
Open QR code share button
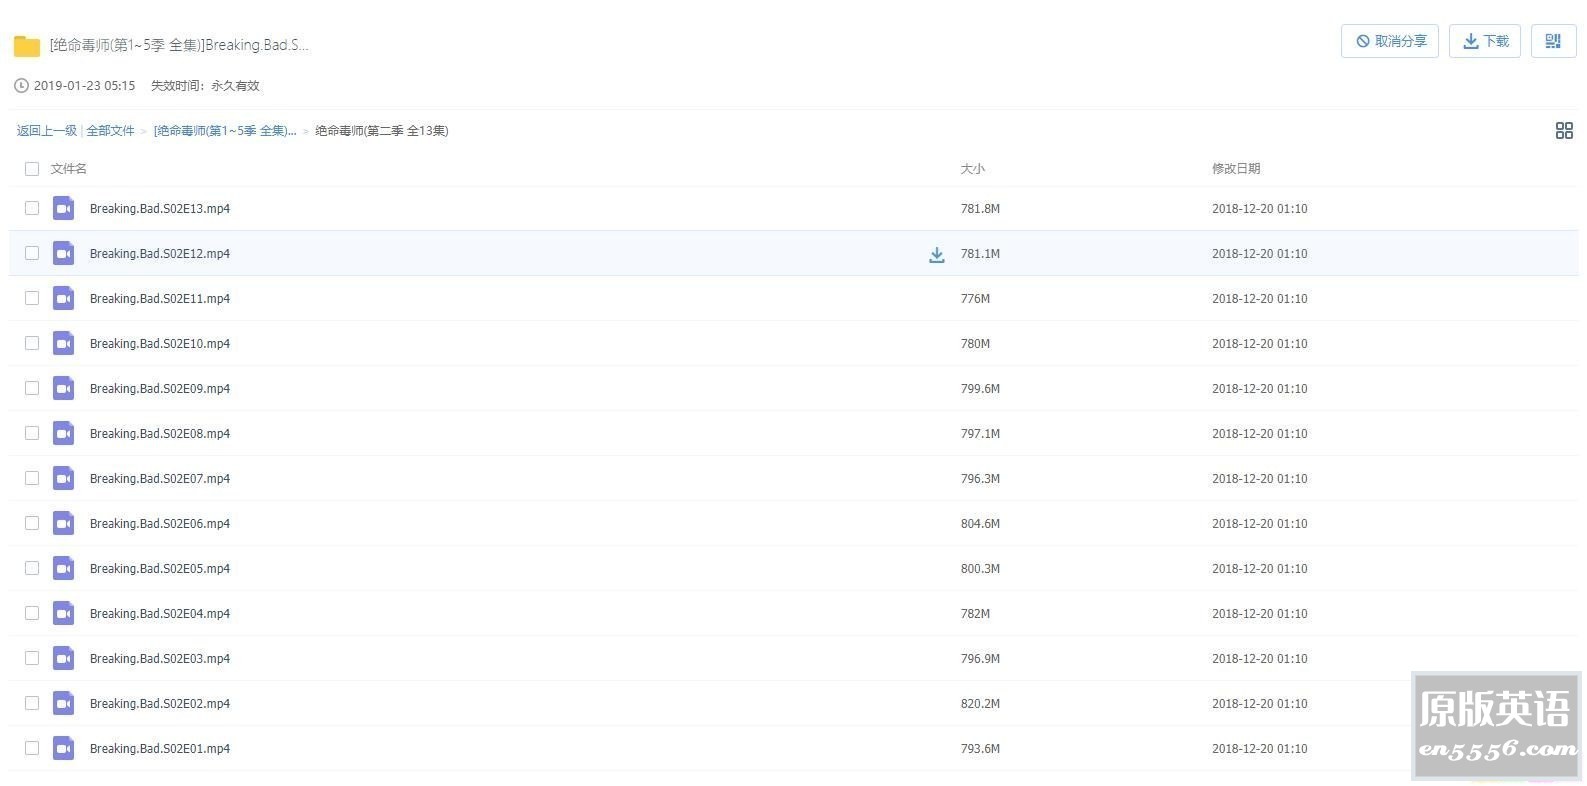pyautogui.click(x=1553, y=41)
